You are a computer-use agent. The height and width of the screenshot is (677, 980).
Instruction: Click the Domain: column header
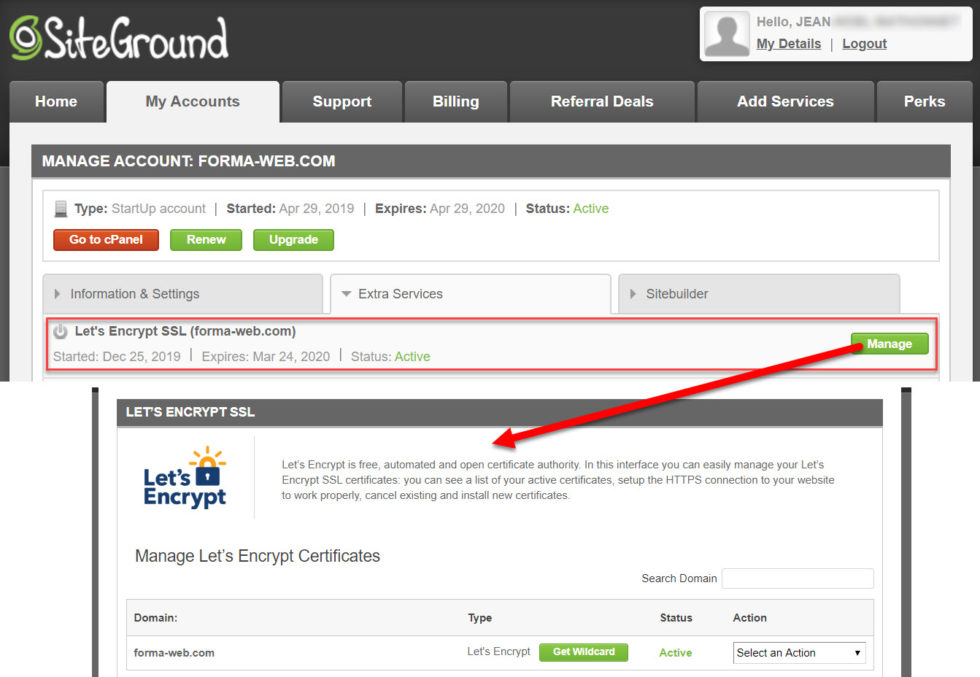(156, 618)
